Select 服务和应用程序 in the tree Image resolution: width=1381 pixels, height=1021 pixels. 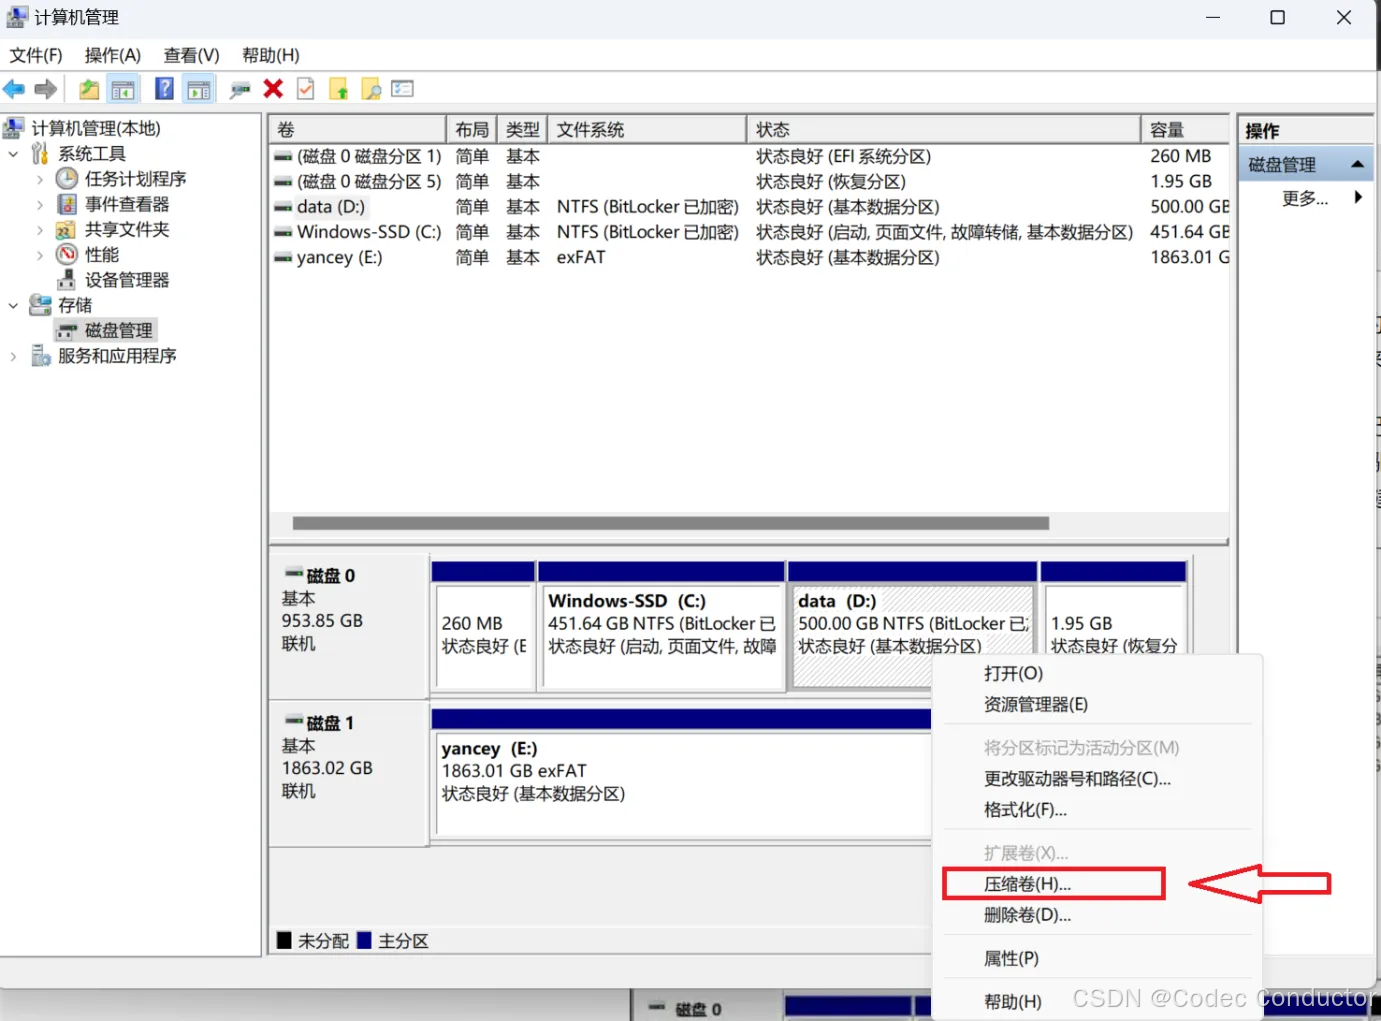[x=117, y=356]
